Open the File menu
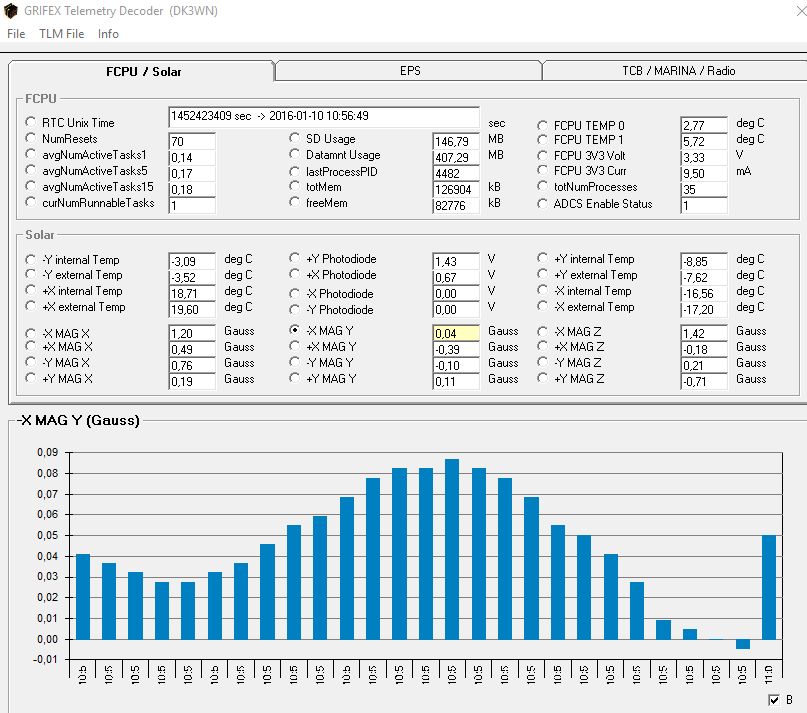Screen dimensions: 807x713 (16, 33)
